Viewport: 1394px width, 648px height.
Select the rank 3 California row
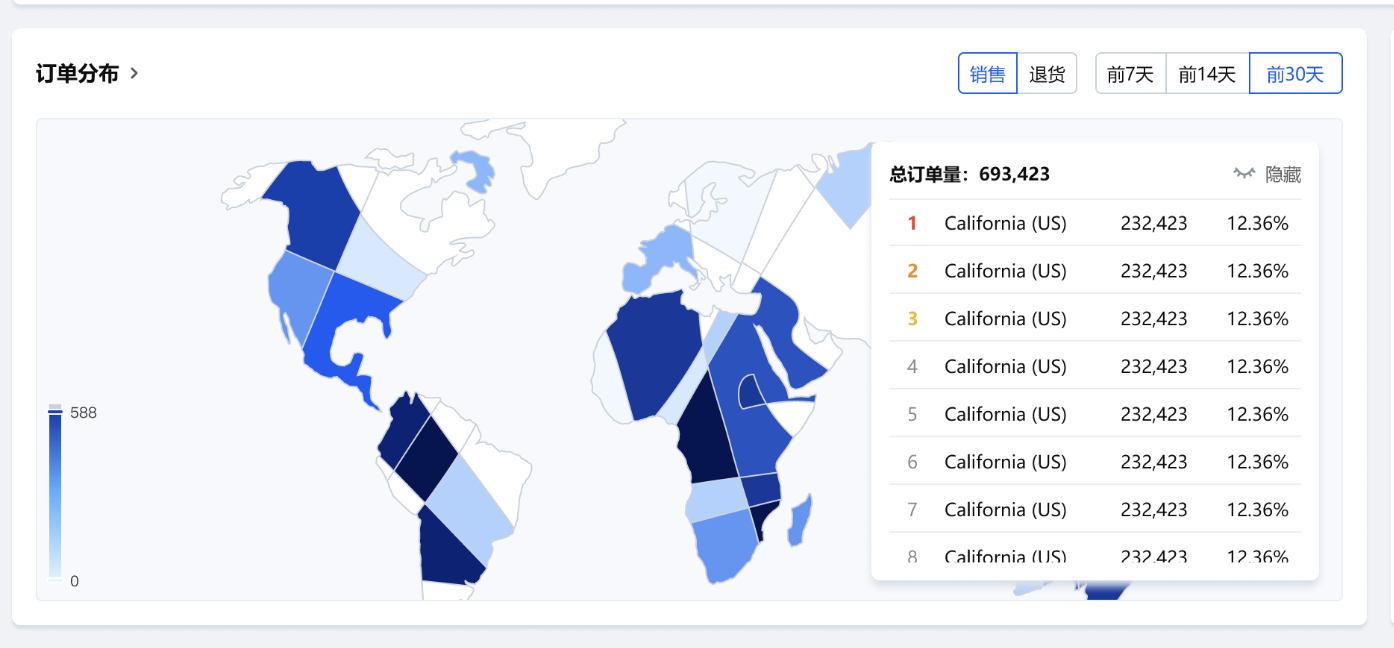pos(1095,319)
